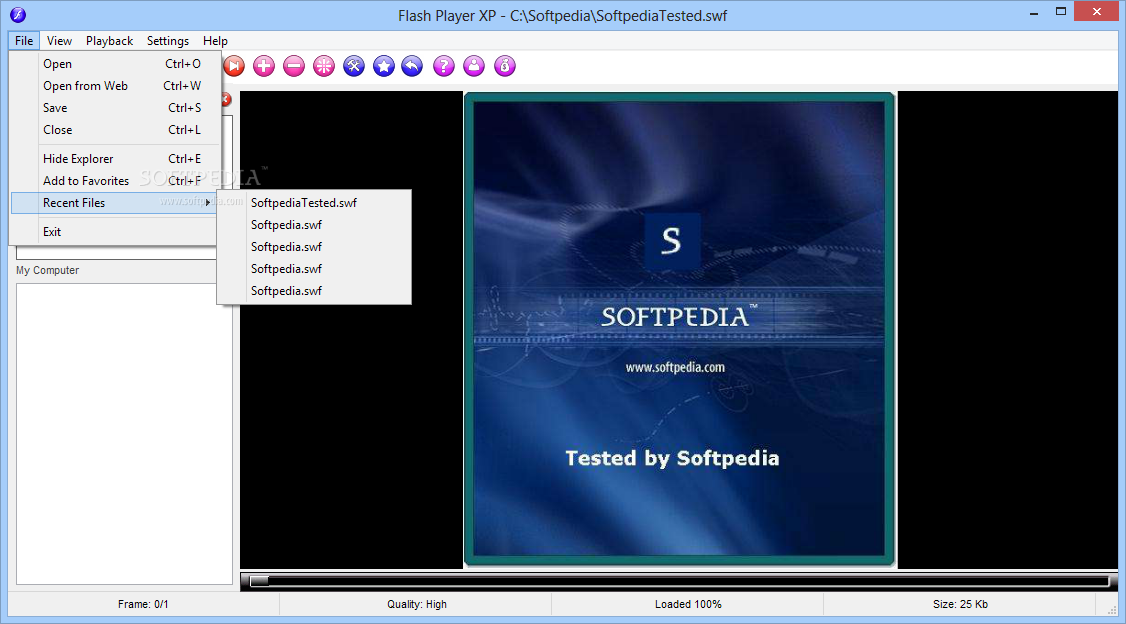Click inside the playback seek bar track
The image size is (1126, 624).
coord(679,581)
